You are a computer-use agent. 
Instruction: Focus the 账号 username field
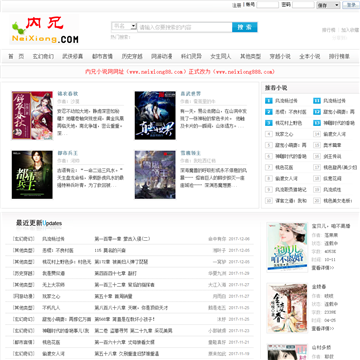point(267,5)
